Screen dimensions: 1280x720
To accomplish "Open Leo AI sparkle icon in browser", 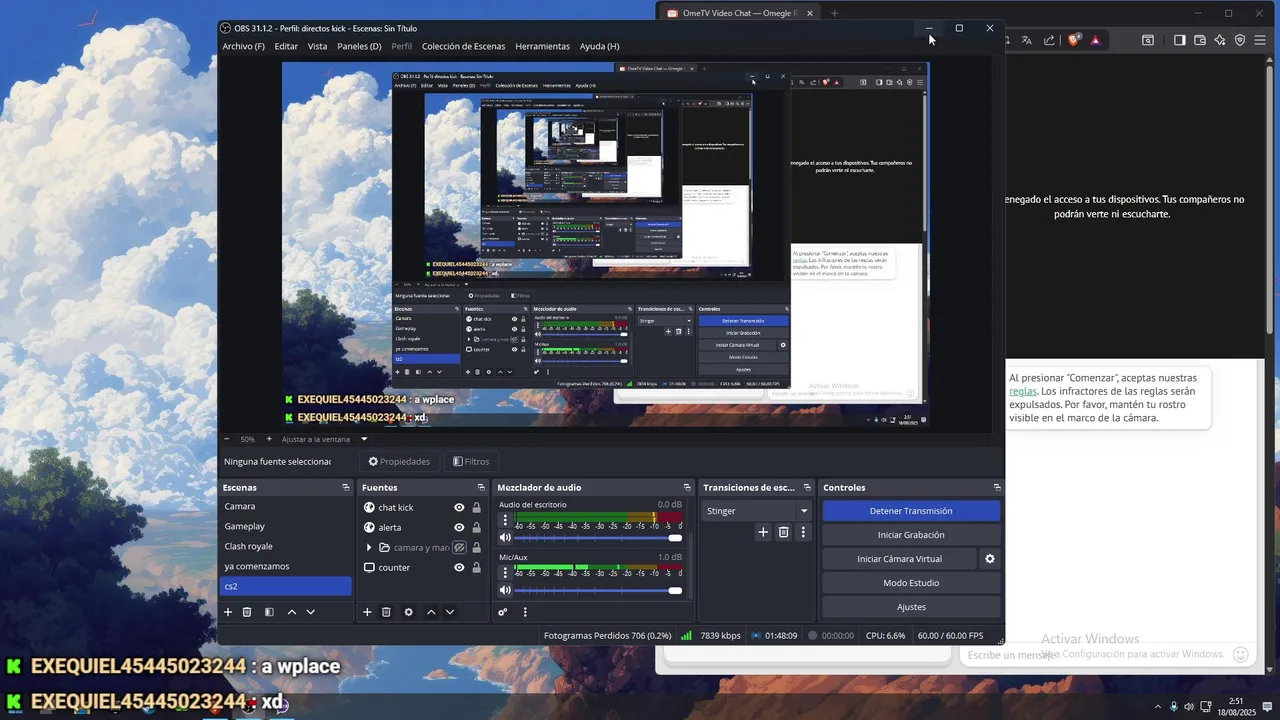I will [1220, 40].
